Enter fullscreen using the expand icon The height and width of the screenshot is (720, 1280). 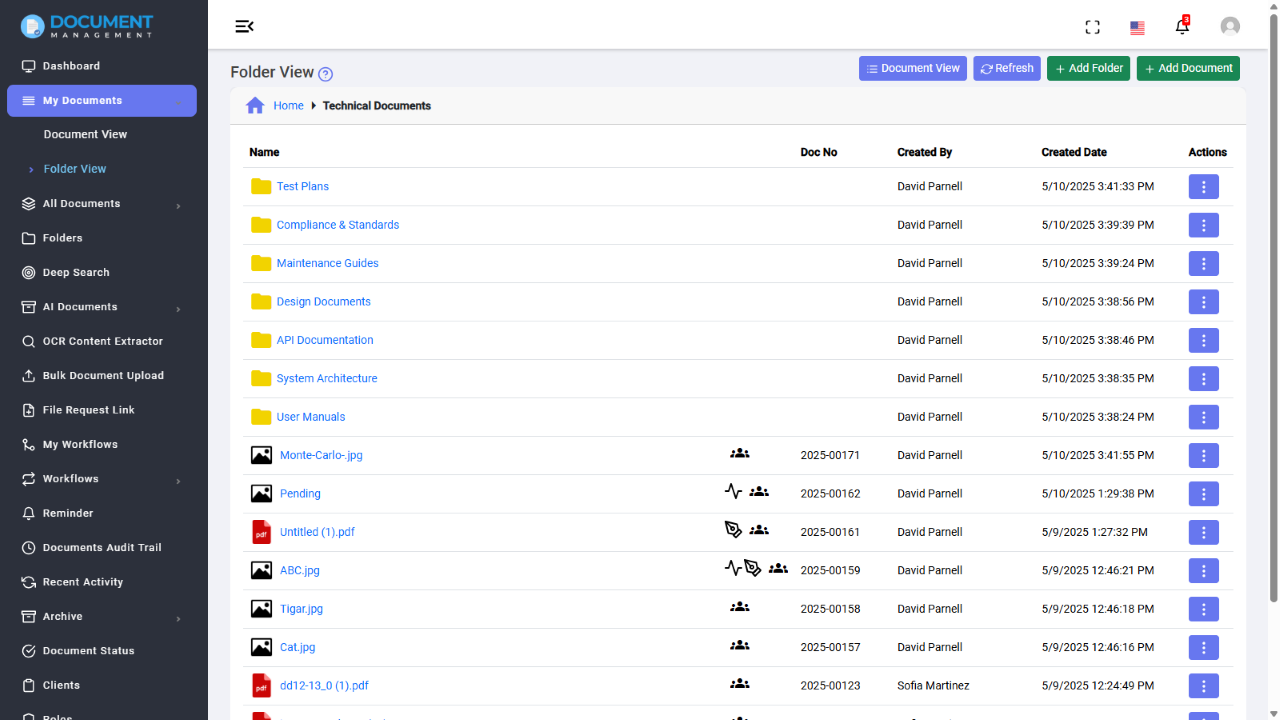click(1092, 27)
